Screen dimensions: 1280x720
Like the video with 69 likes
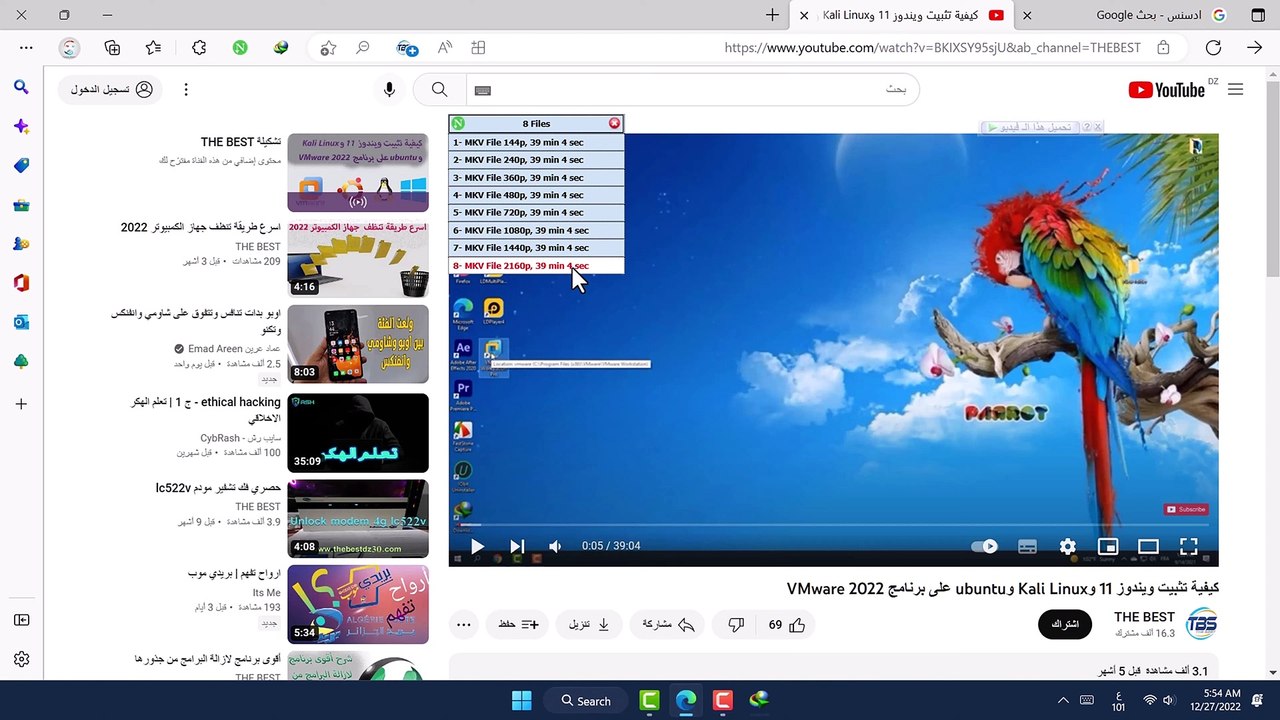pyautogui.click(x=786, y=625)
